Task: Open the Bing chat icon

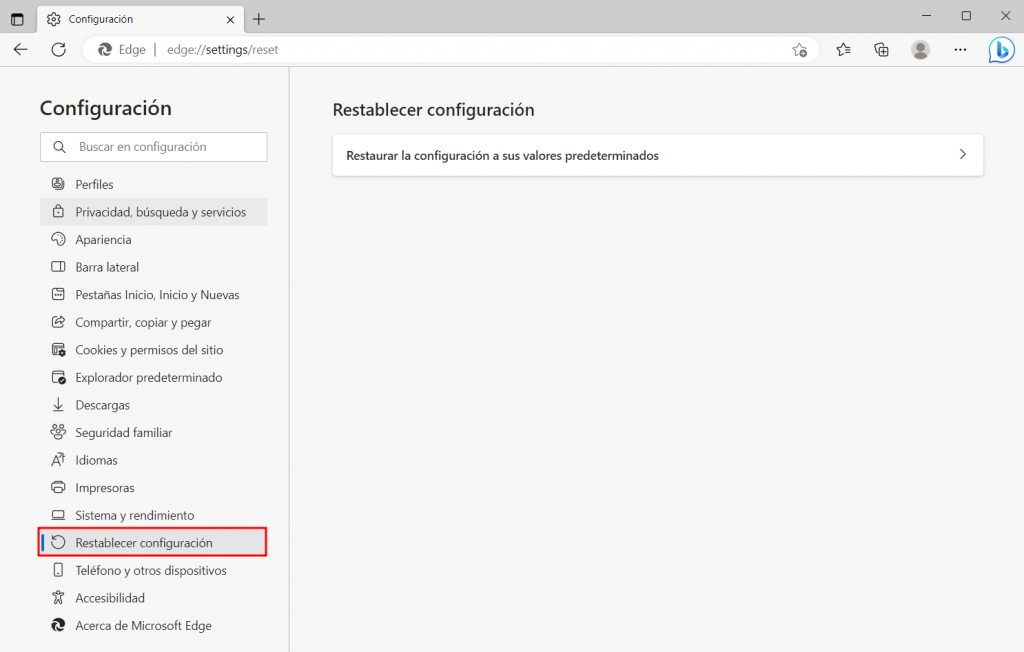Action: 1001,49
